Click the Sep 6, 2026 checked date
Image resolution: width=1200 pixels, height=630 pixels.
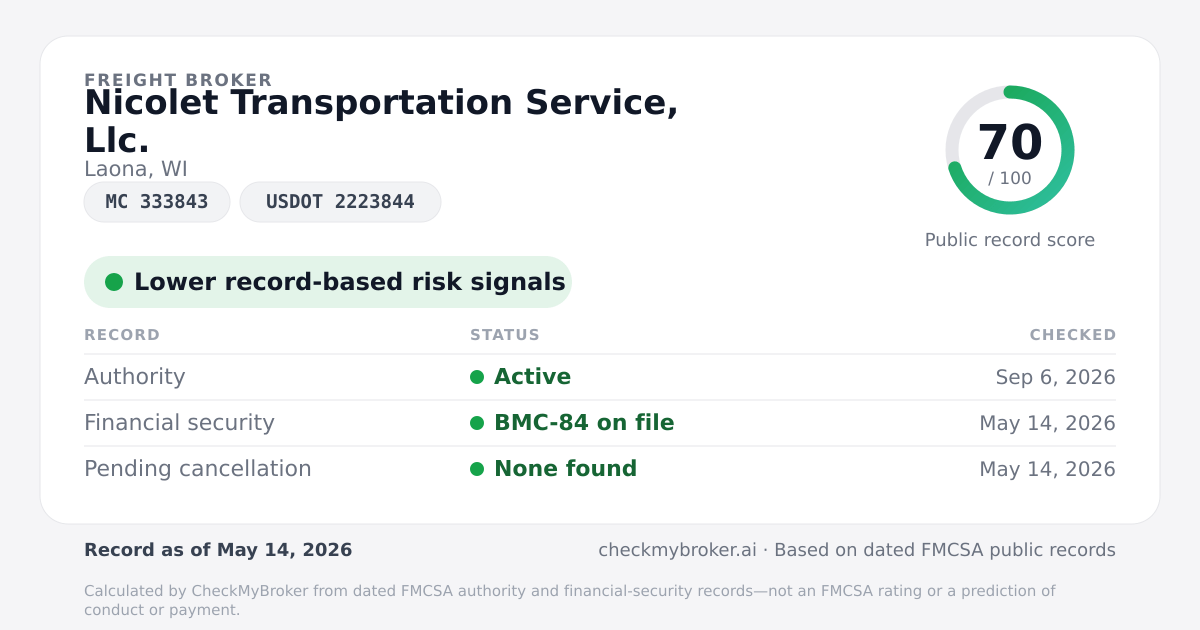pos(1055,377)
